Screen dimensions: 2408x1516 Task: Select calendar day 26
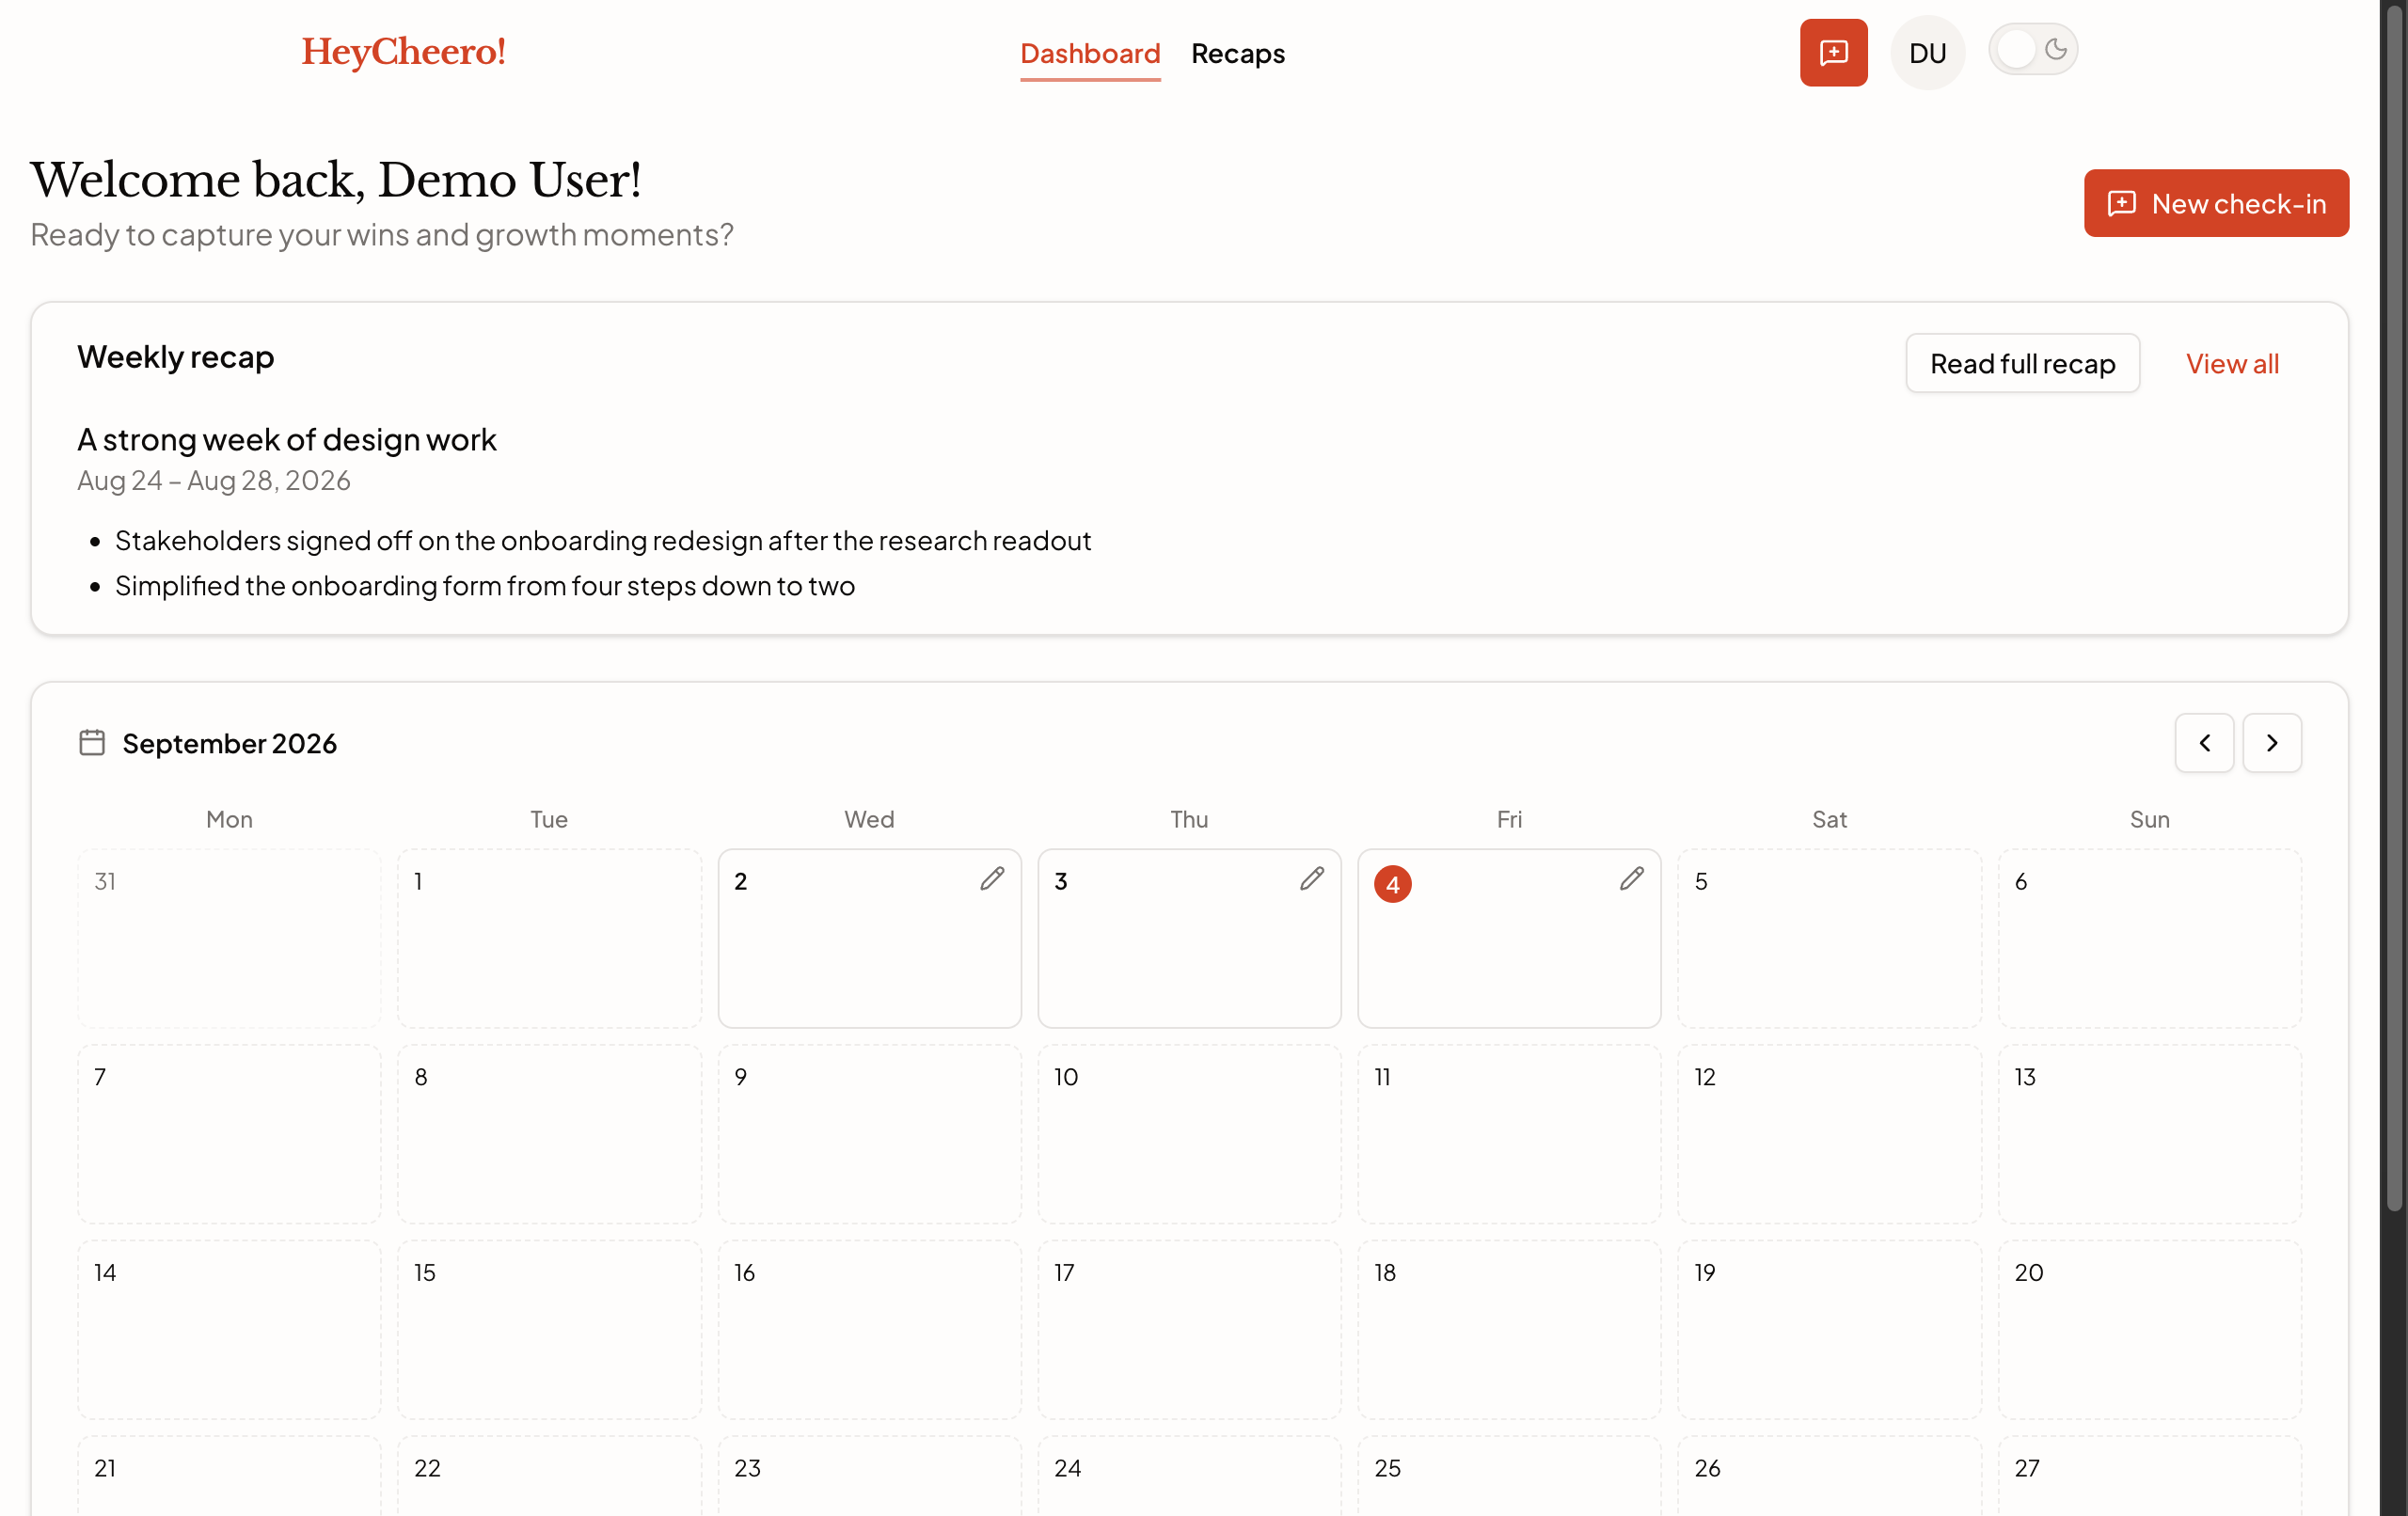(x=1829, y=1477)
